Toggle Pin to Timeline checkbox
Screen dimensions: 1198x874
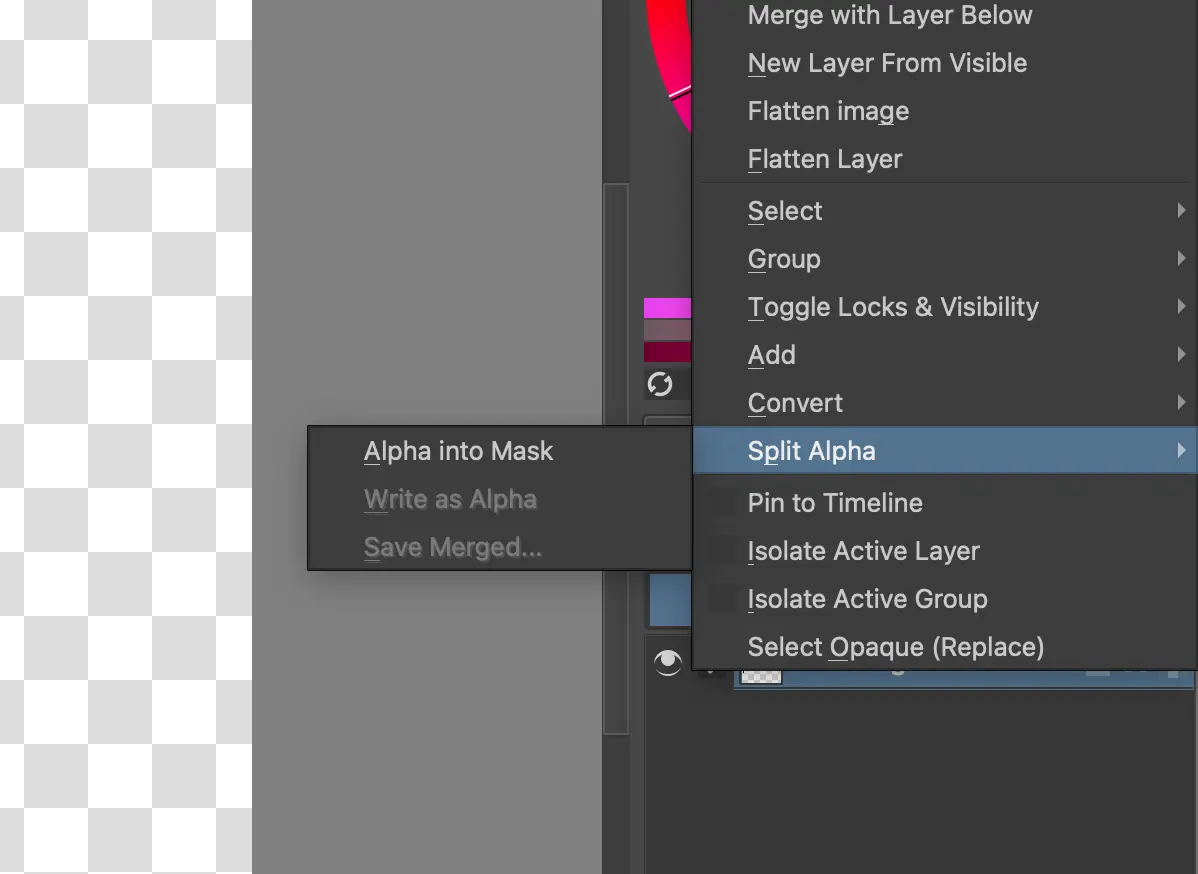click(x=722, y=503)
